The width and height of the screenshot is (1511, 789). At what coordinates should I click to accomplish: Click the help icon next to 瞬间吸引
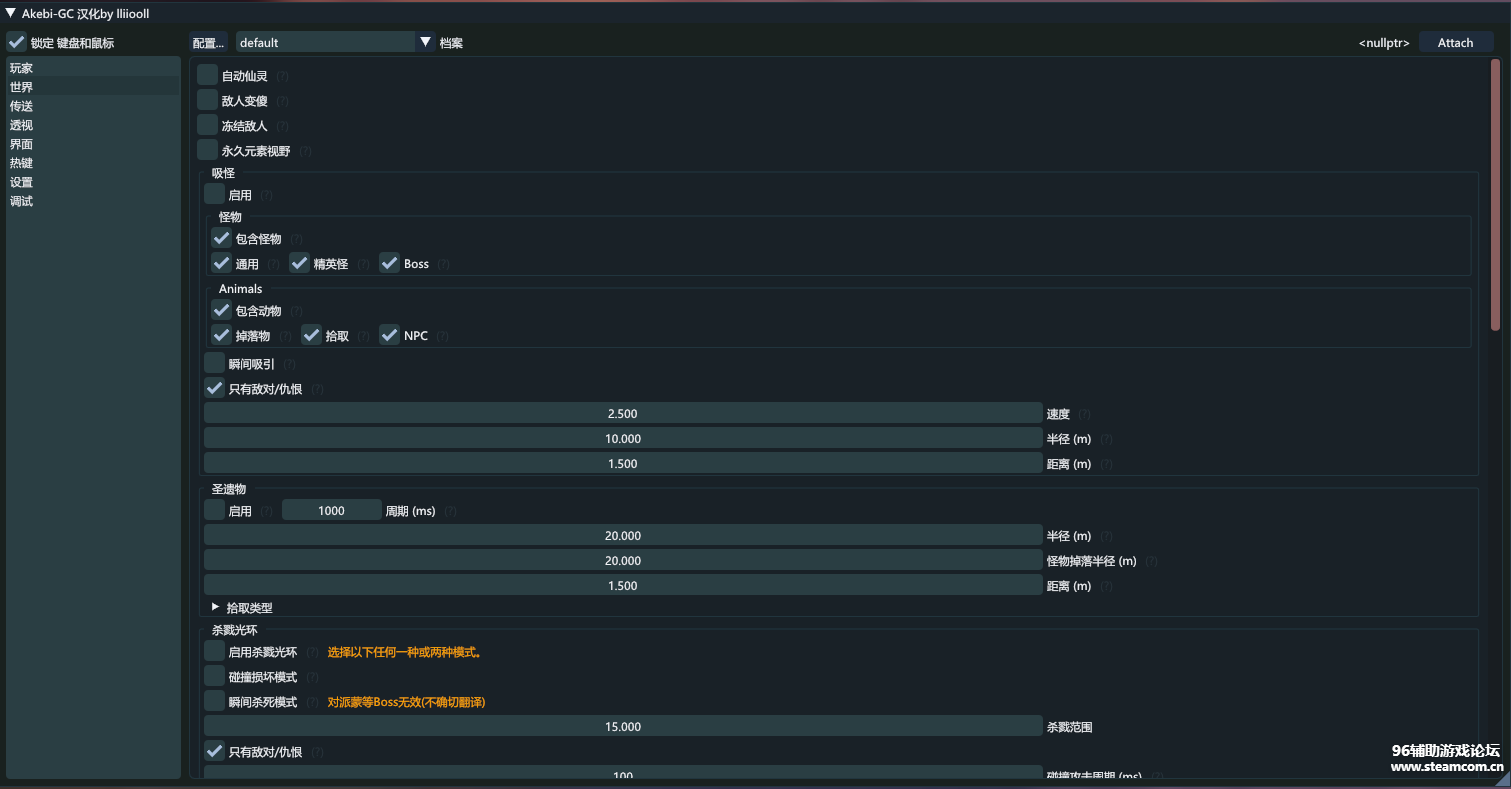tap(289, 365)
